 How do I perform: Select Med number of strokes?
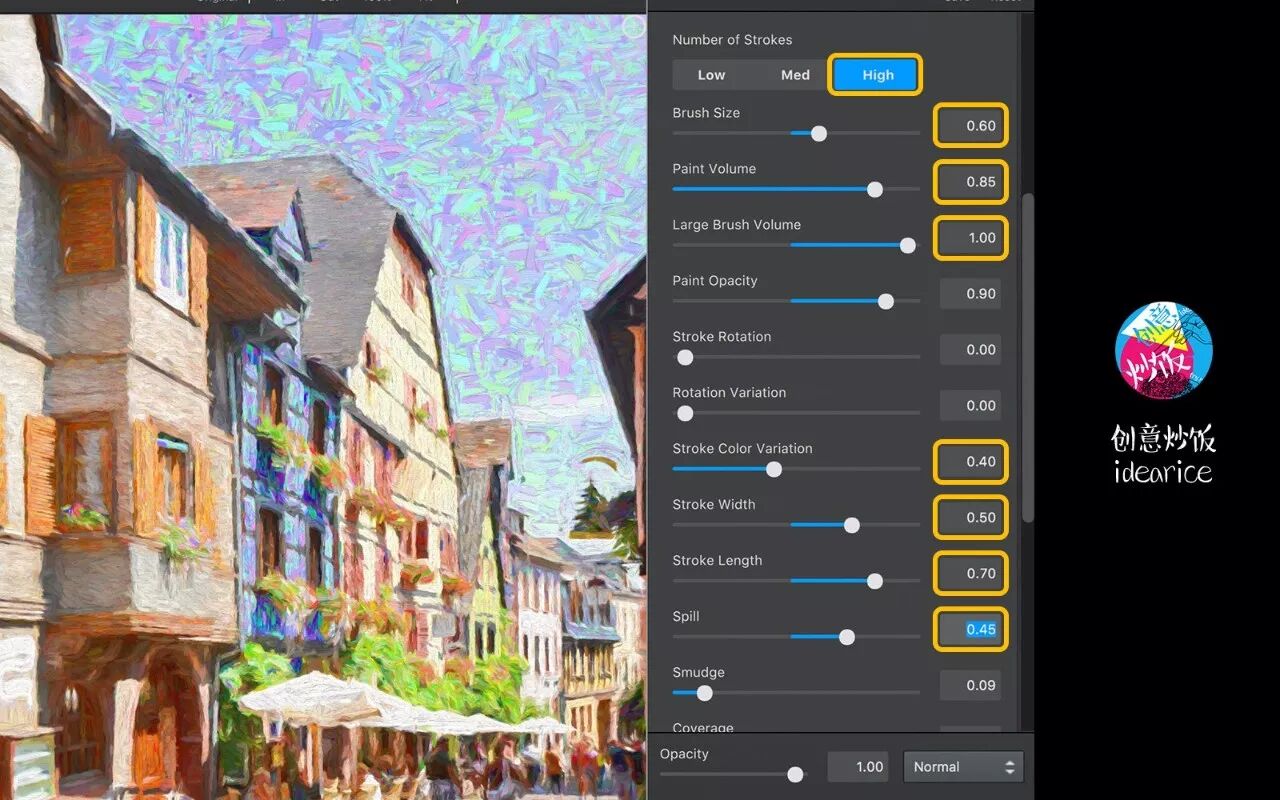coord(795,75)
